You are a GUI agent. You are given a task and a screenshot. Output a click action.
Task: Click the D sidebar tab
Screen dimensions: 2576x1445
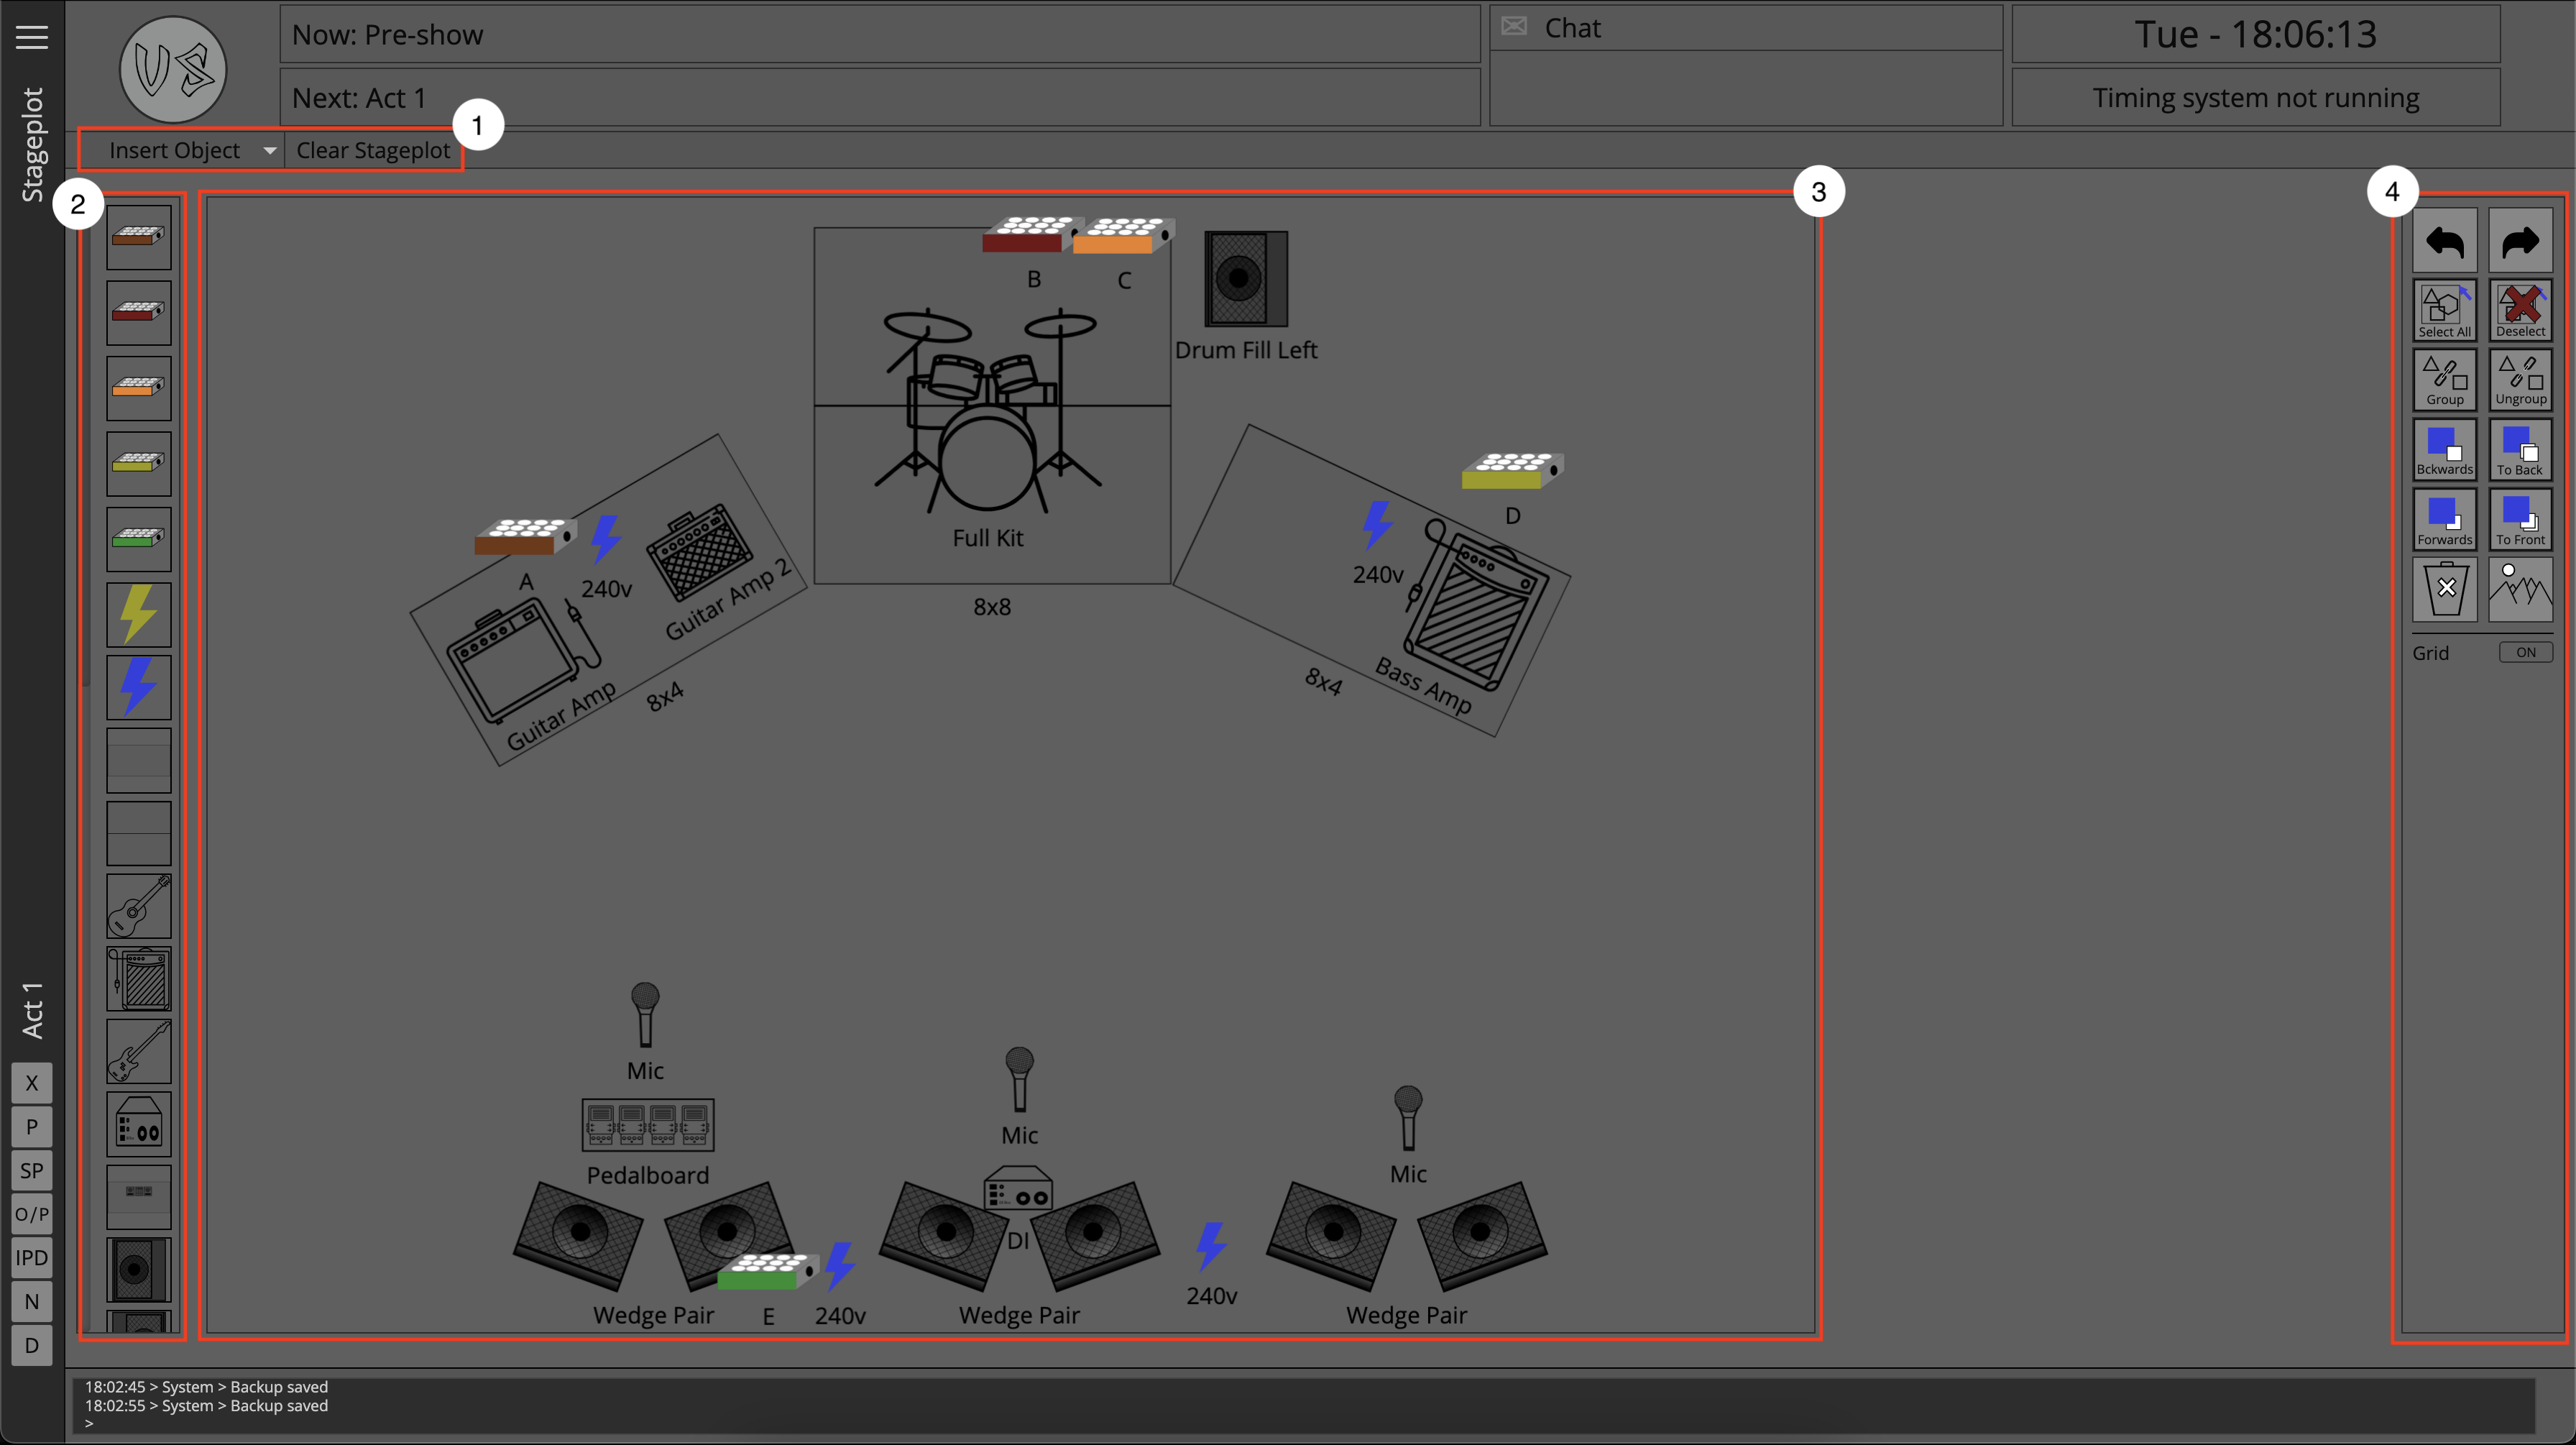[32, 1345]
